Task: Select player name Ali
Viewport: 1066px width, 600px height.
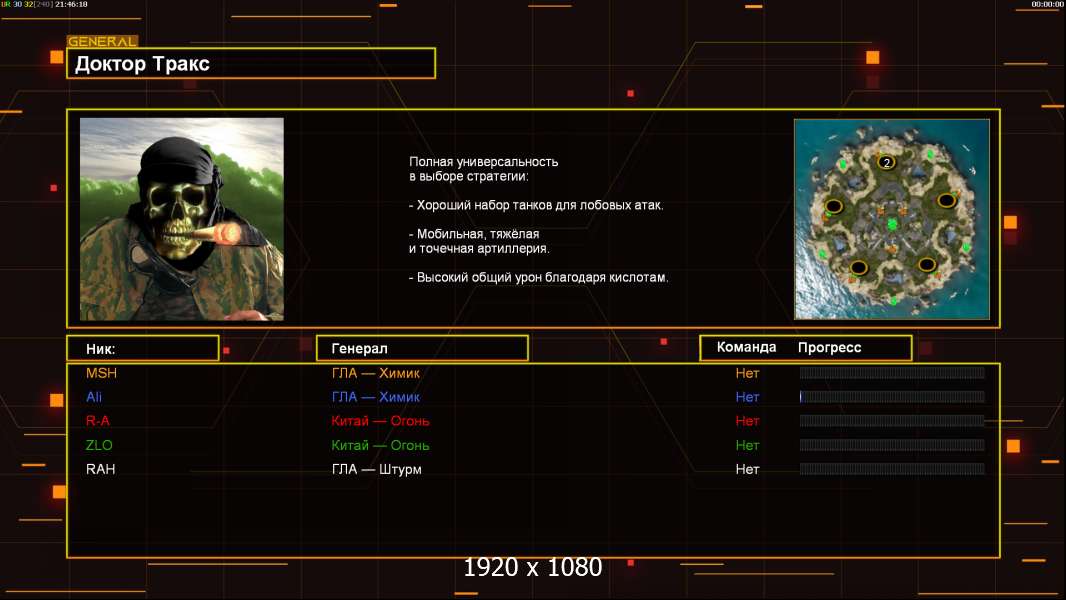Action: [x=94, y=397]
